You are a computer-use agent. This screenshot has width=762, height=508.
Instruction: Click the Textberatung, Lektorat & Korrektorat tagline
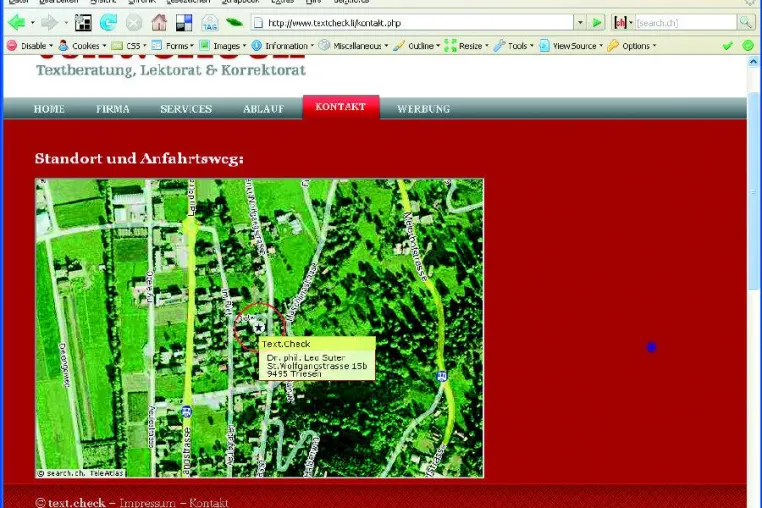pyautogui.click(x=171, y=70)
